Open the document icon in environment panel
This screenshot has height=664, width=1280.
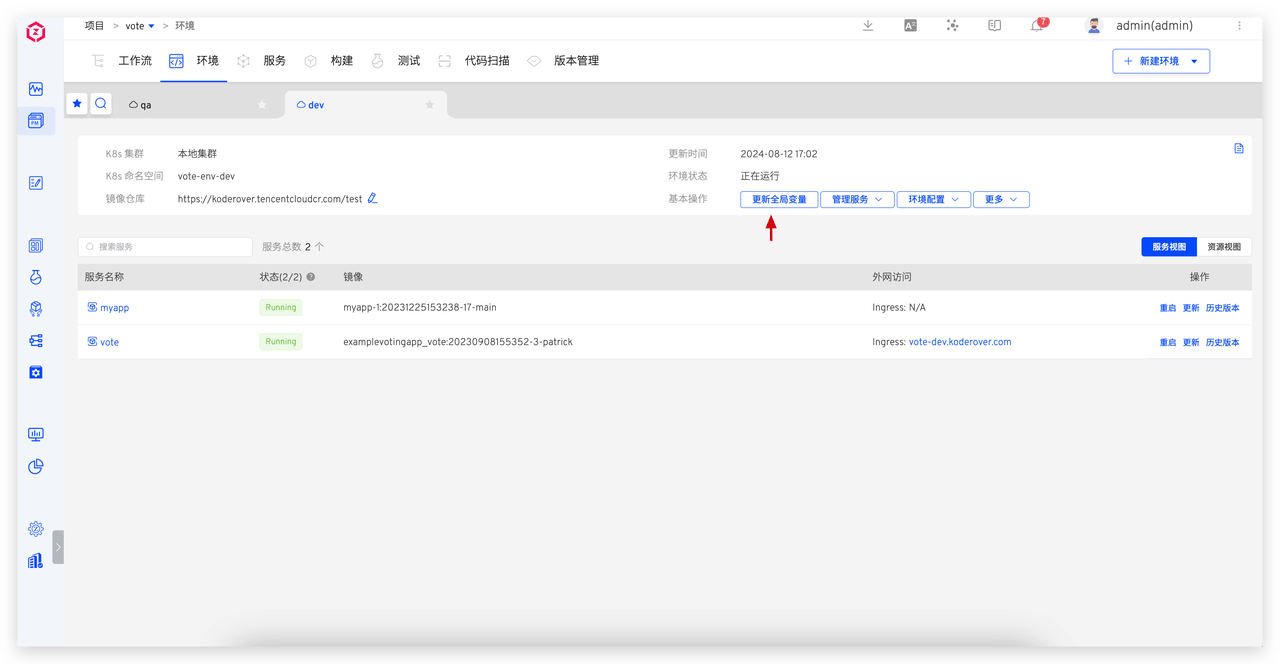pos(1239,149)
